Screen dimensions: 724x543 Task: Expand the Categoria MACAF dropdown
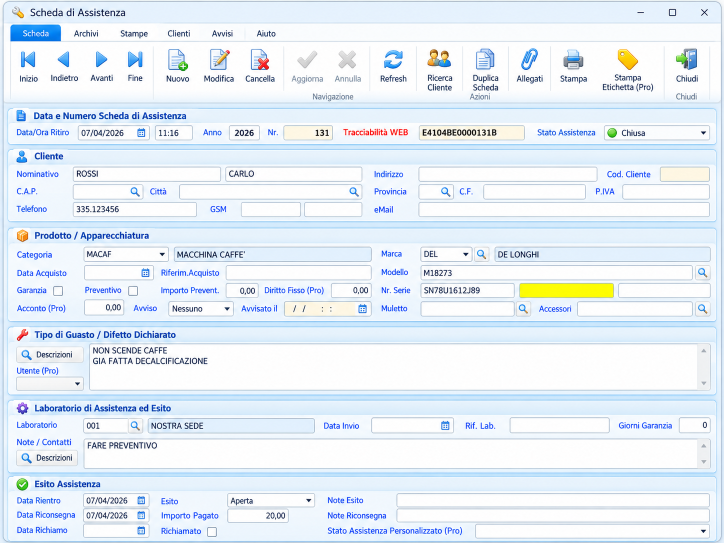coord(162,254)
